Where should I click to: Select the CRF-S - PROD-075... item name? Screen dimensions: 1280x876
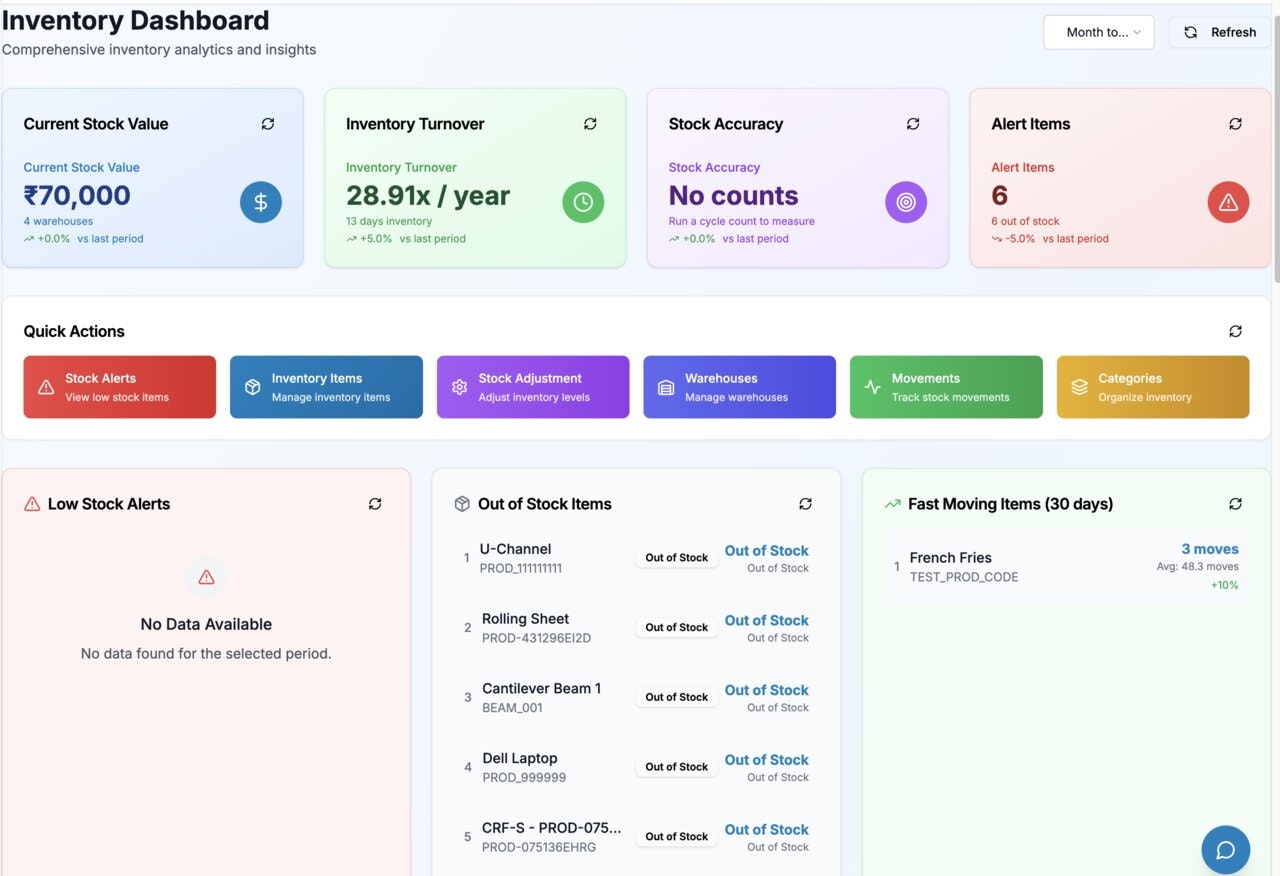click(x=551, y=828)
